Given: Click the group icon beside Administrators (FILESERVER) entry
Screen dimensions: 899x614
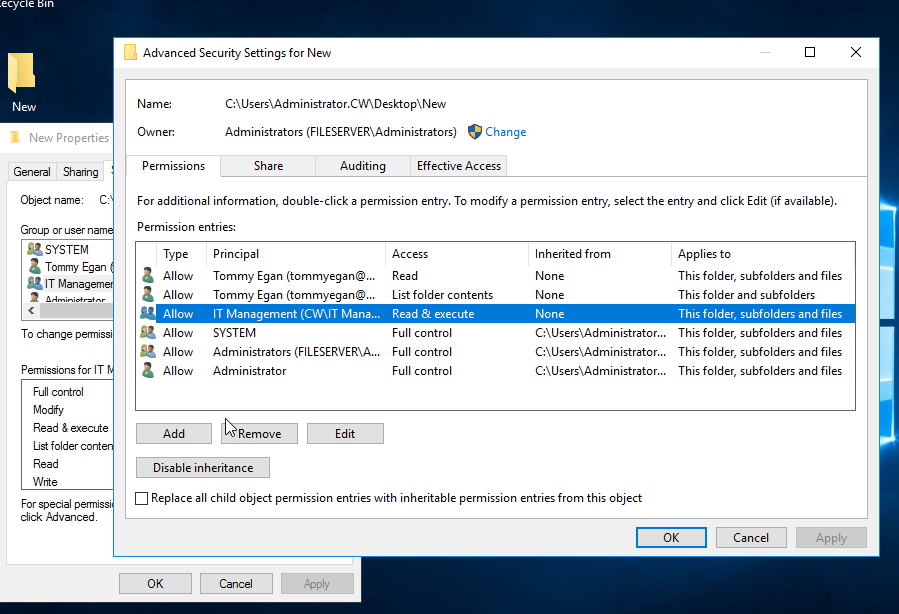Looking at the screenshot, I should click(148, 352).
